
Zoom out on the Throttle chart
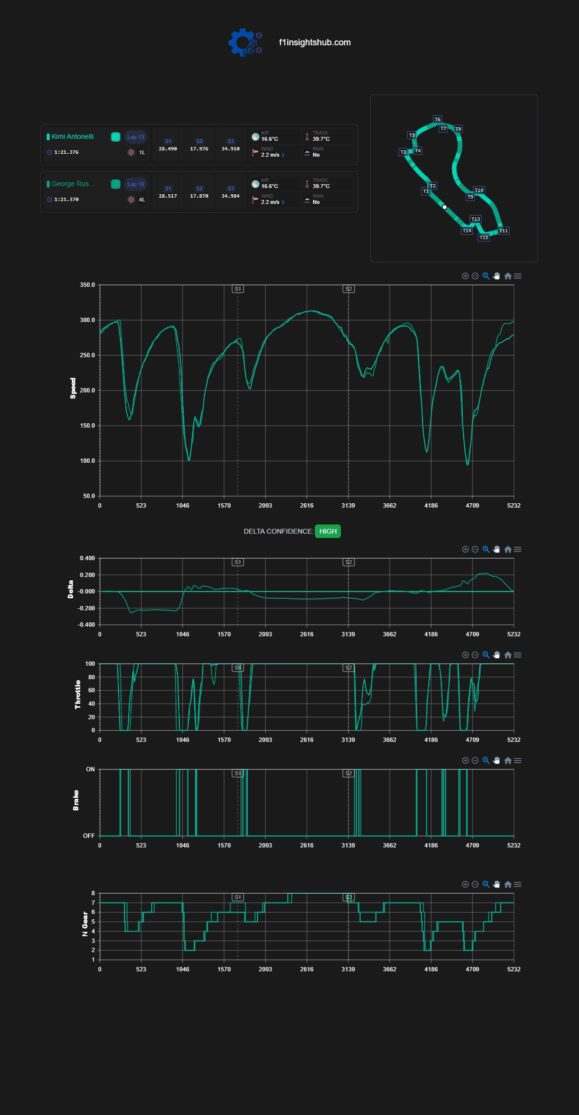(475, 655)
